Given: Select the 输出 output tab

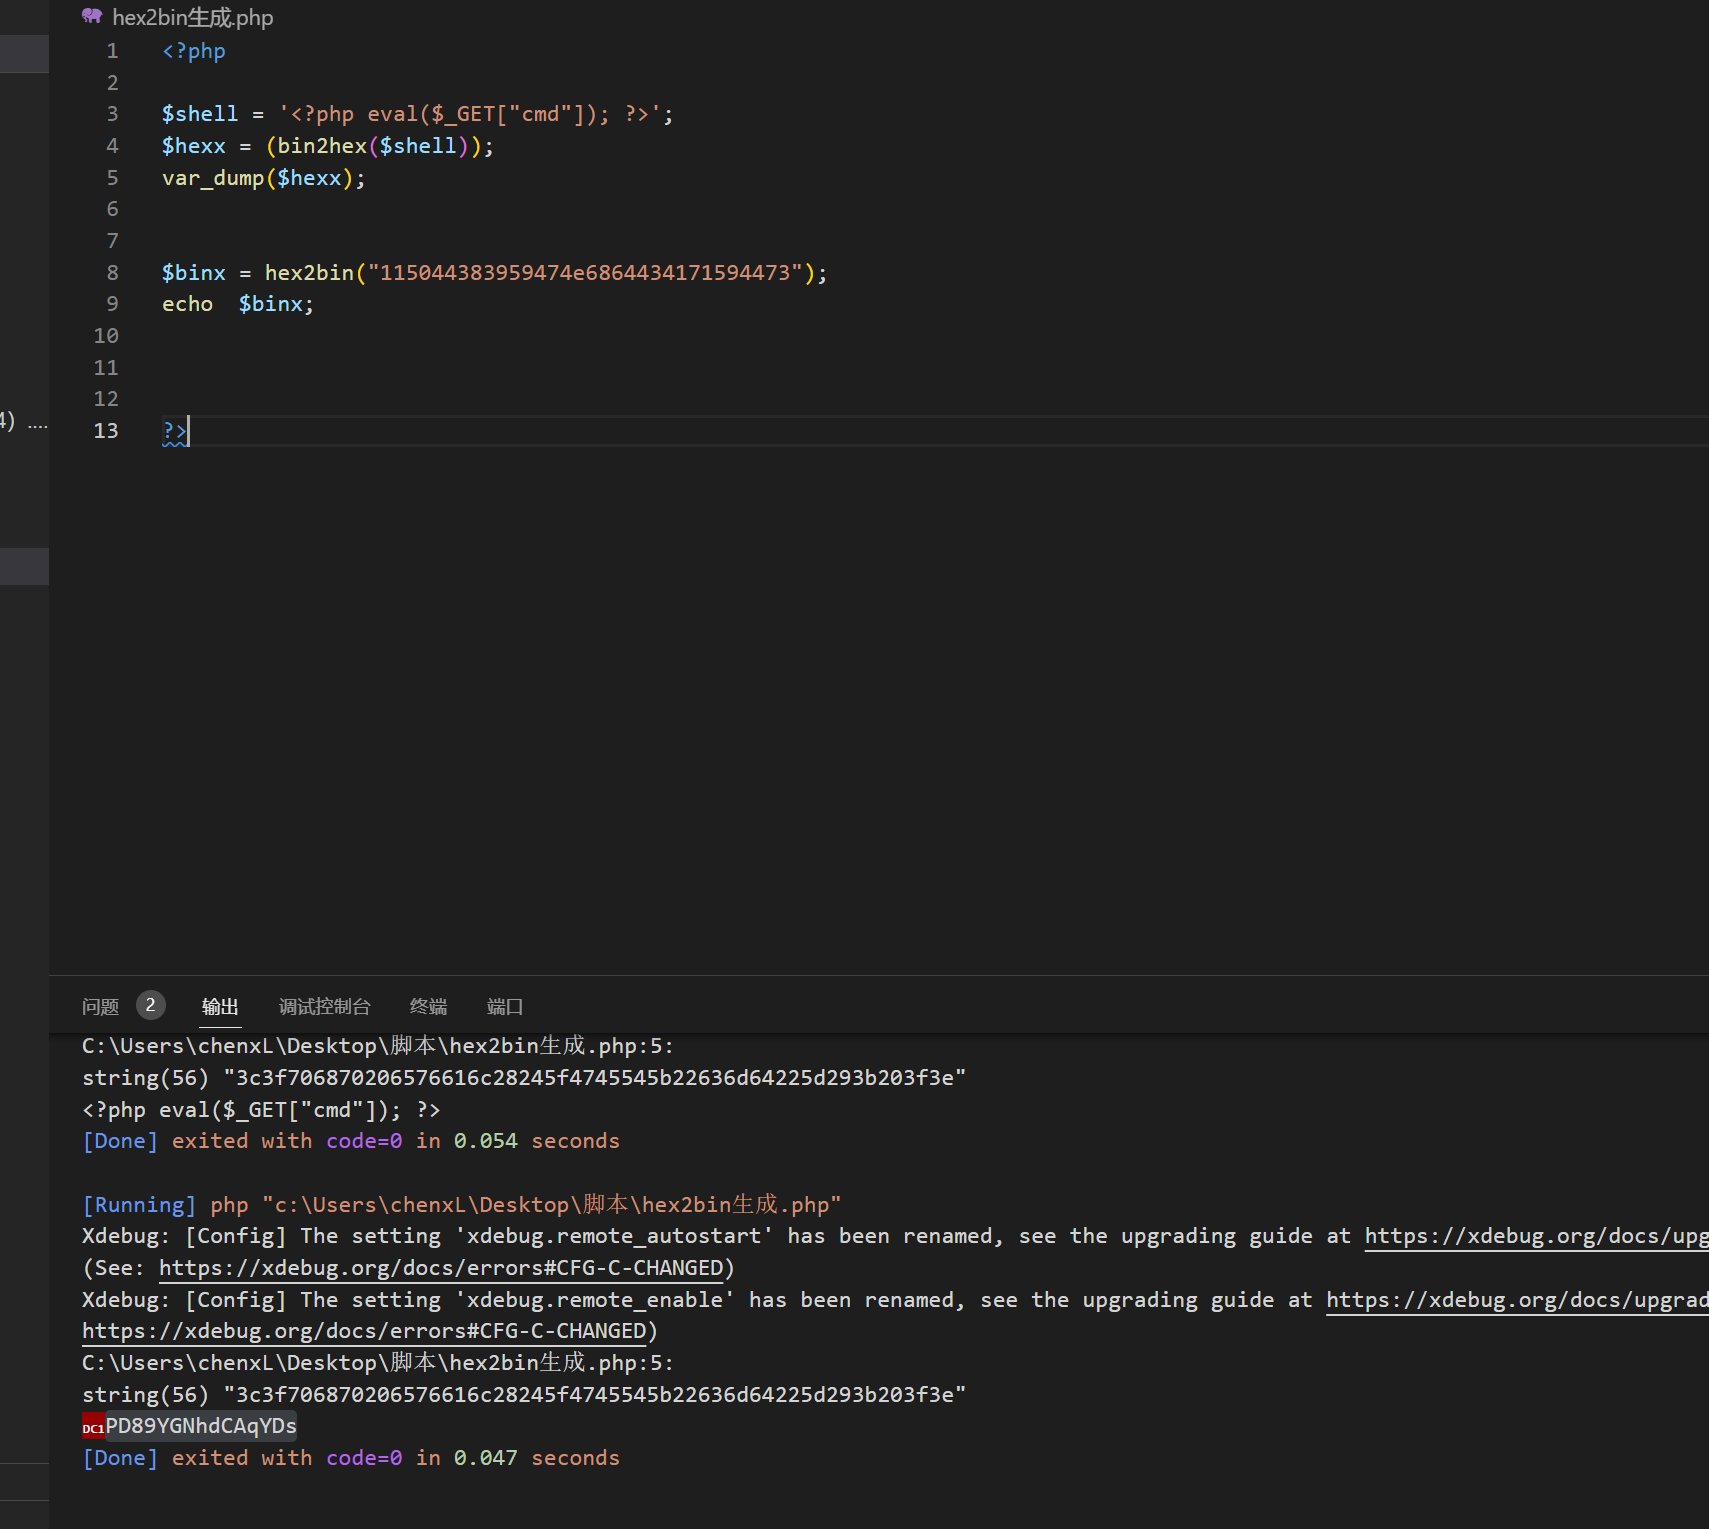Looking at the screenshot, I should [x=220, y=1006].
